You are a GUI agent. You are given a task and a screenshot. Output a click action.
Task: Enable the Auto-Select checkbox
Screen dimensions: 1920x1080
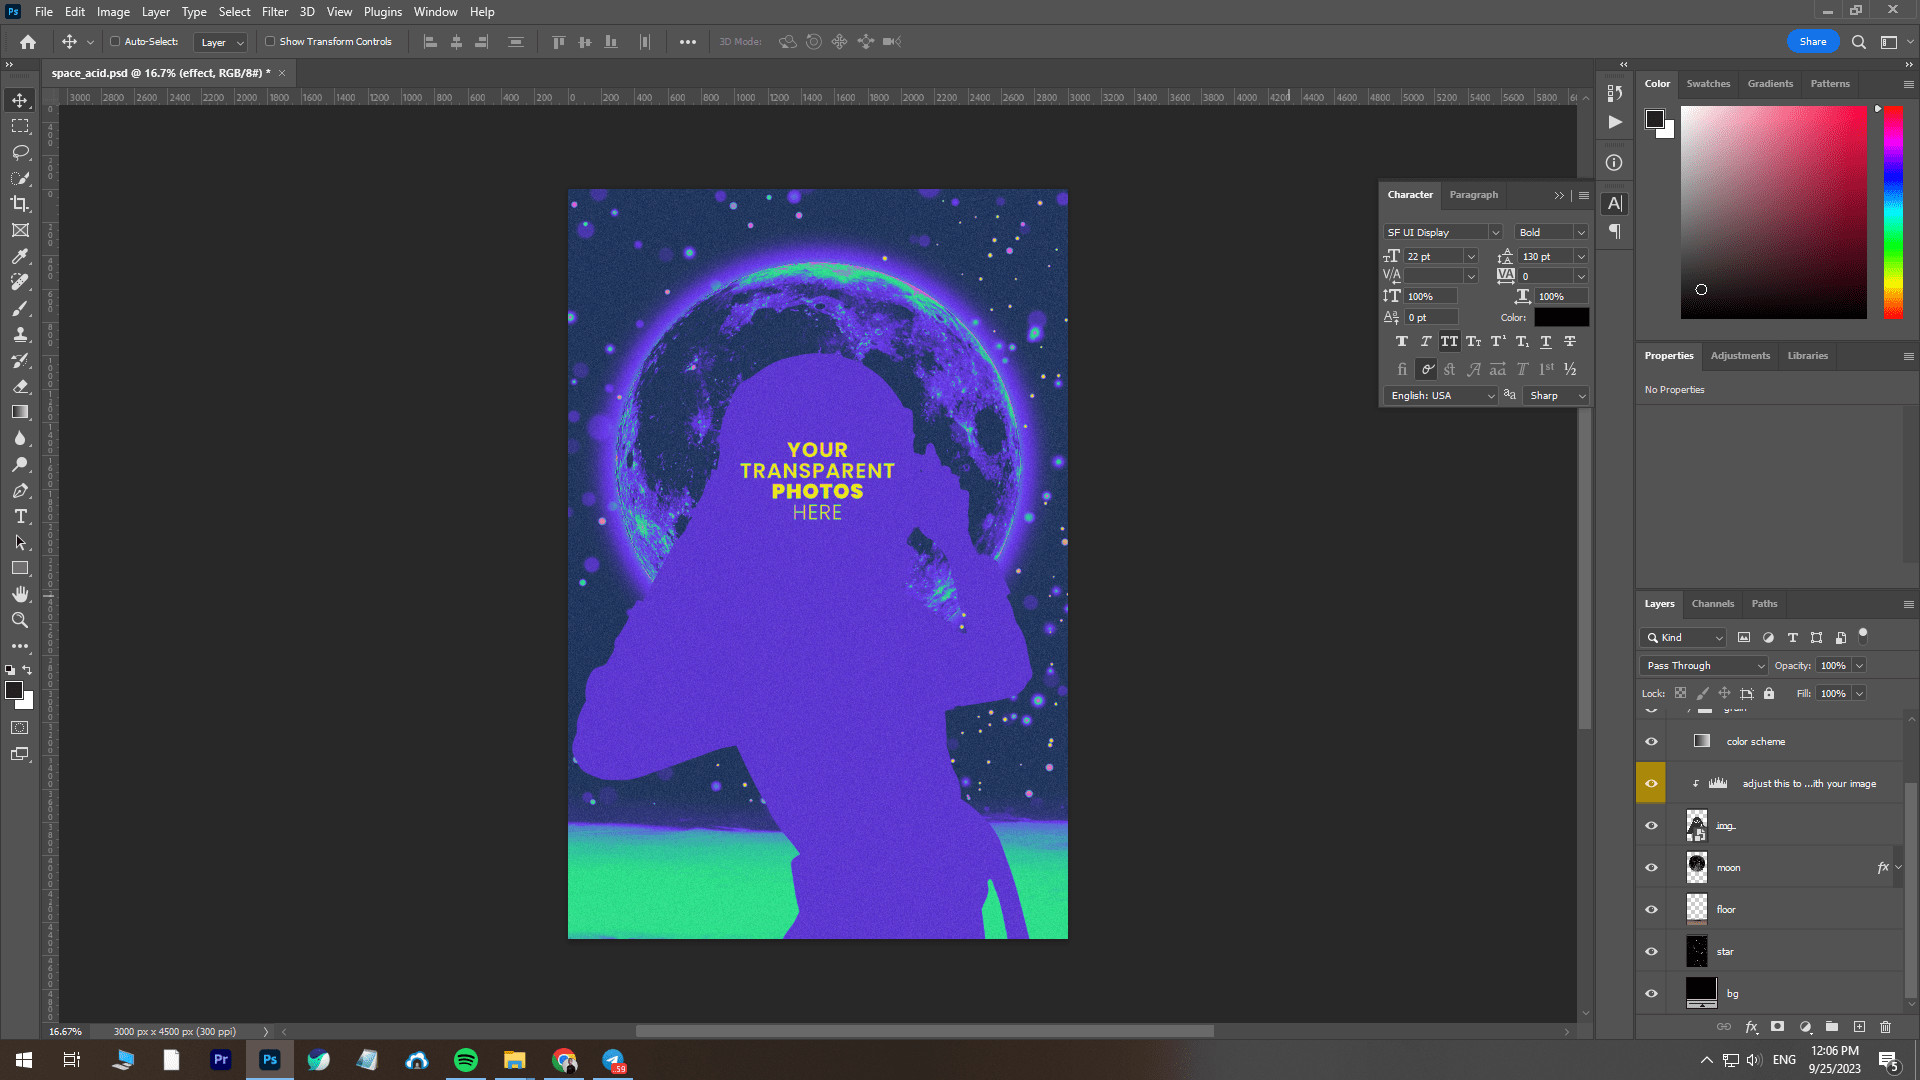pos(115,41)
